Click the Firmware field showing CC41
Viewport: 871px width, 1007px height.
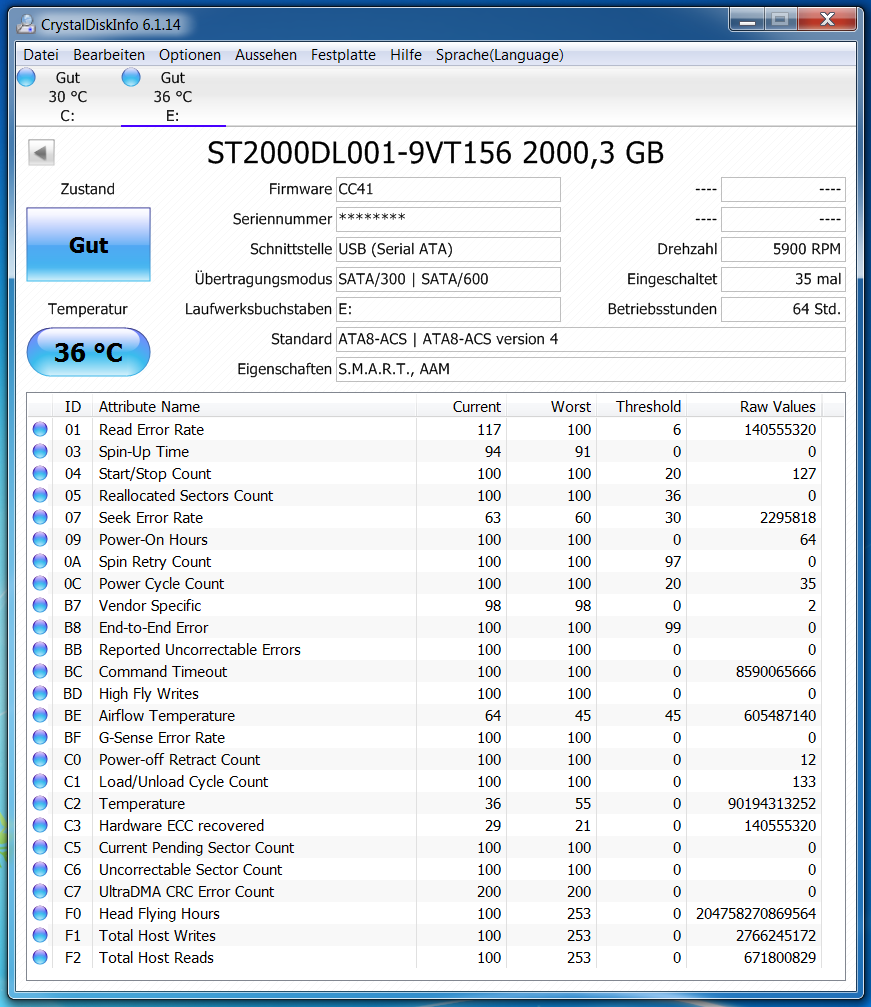[x=448, y=189]
